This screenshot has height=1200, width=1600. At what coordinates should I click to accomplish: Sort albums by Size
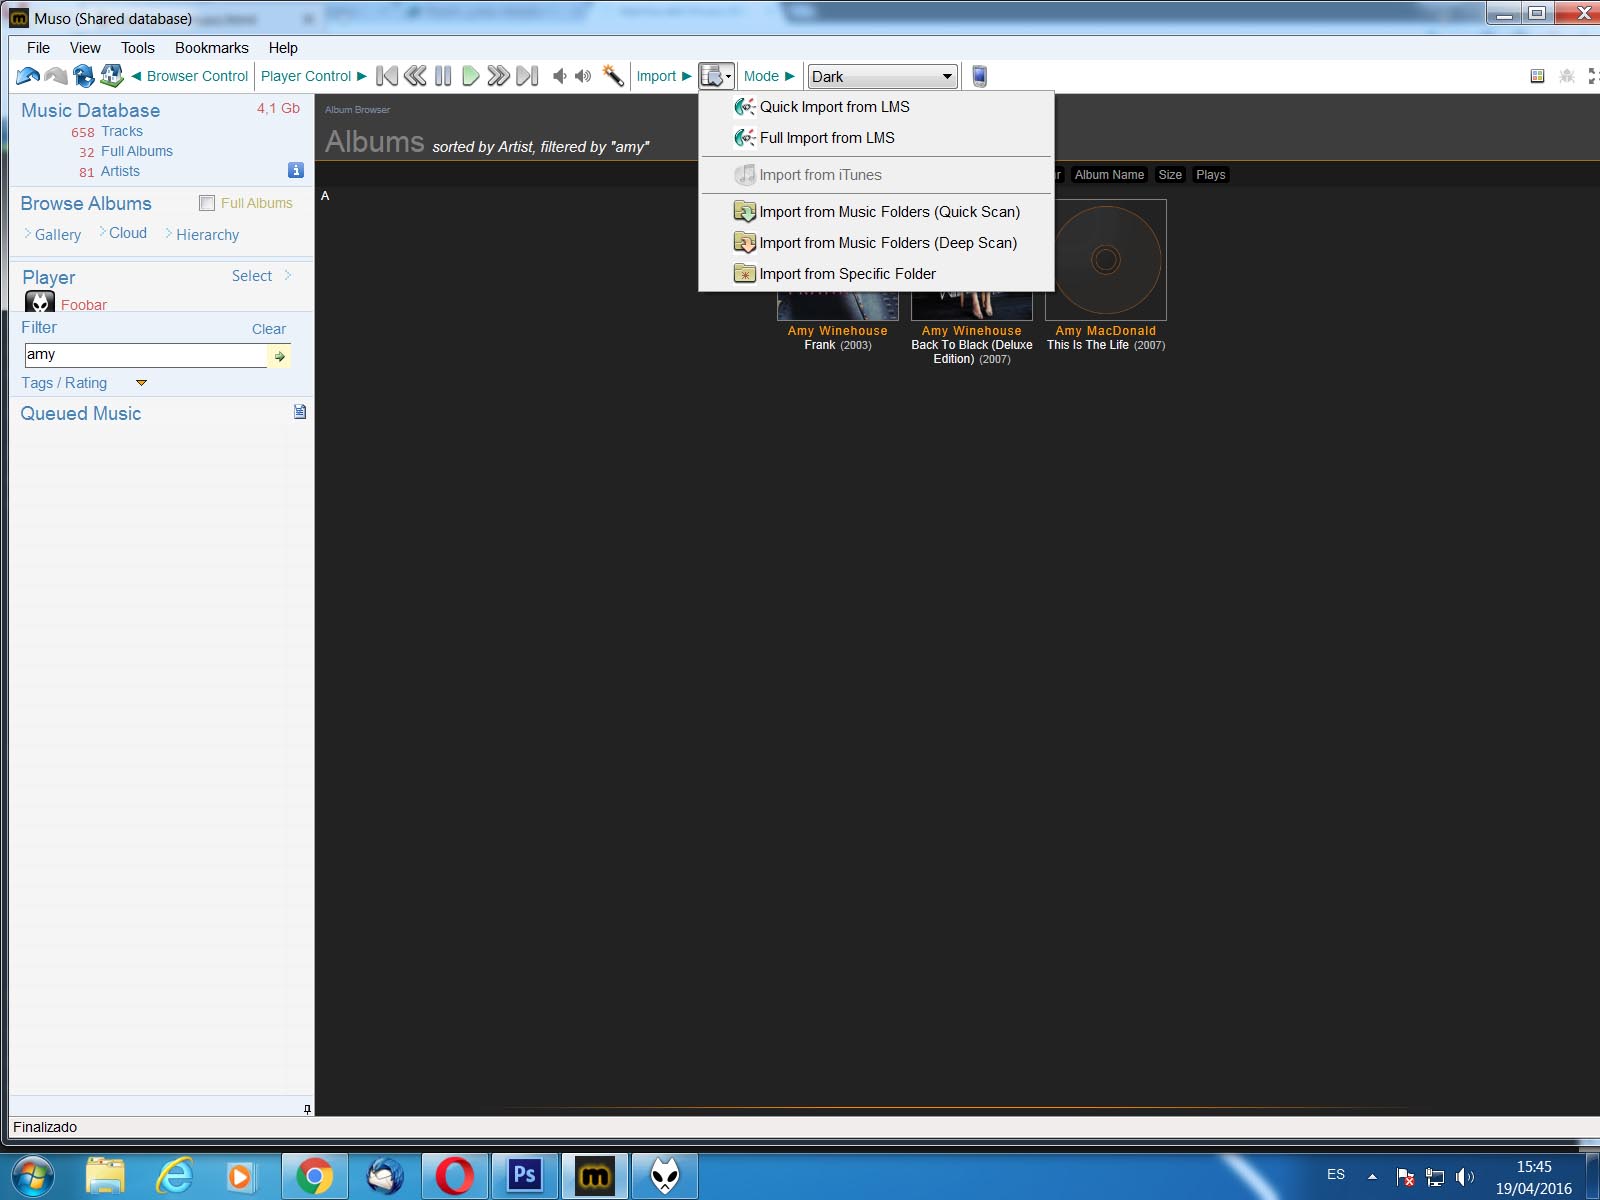[x=1170, y=175]
